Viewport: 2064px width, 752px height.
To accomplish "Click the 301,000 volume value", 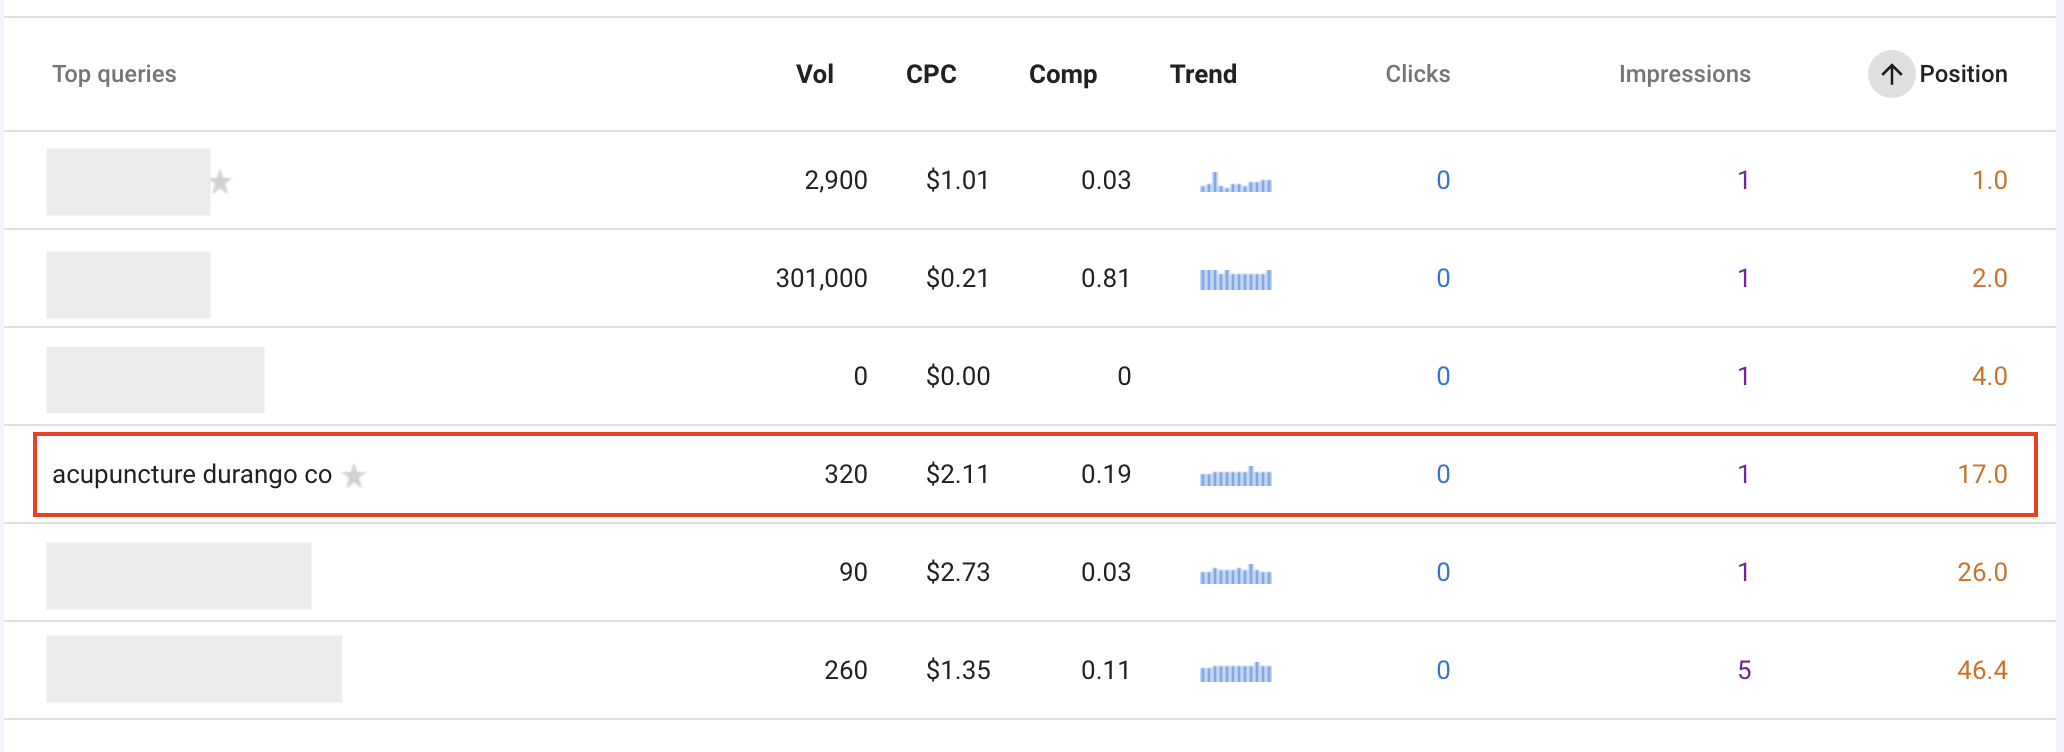I will click(821, 278).
